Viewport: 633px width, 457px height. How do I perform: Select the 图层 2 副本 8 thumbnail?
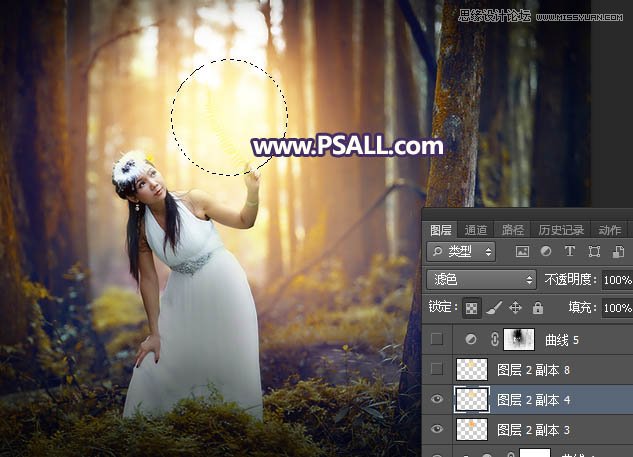472,369
